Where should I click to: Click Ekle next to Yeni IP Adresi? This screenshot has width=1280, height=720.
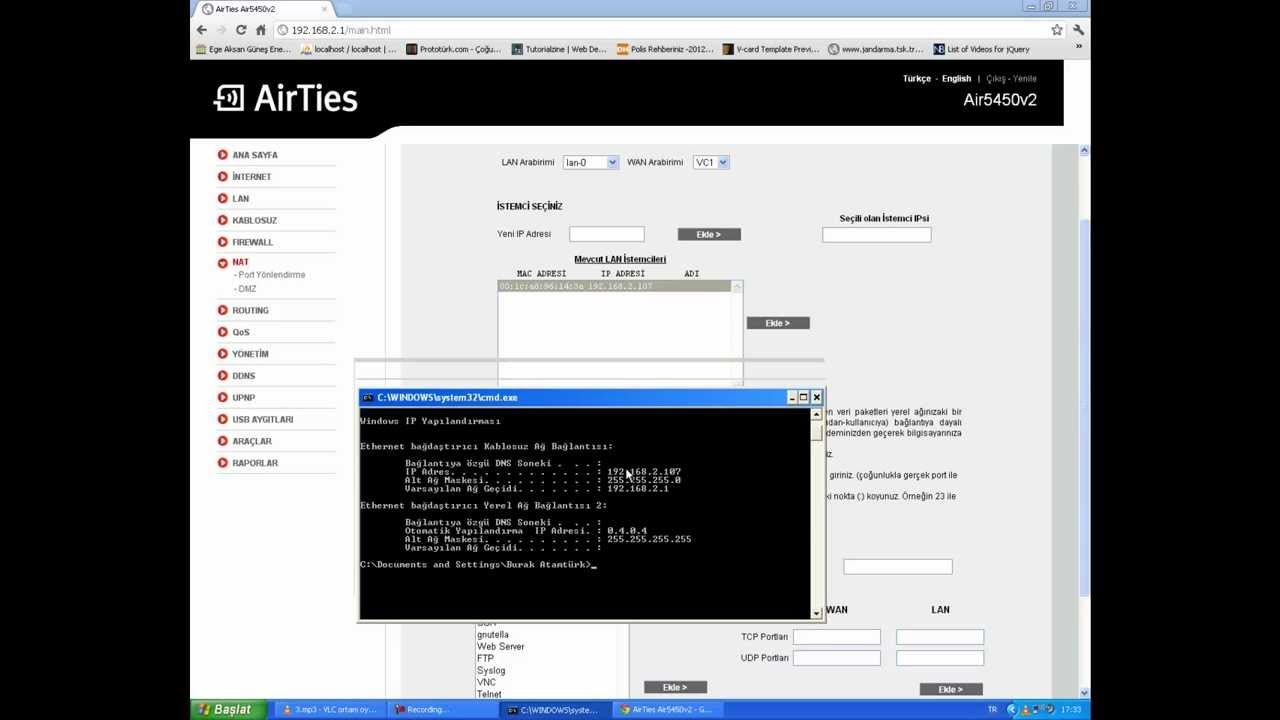[x=709, y=234]
